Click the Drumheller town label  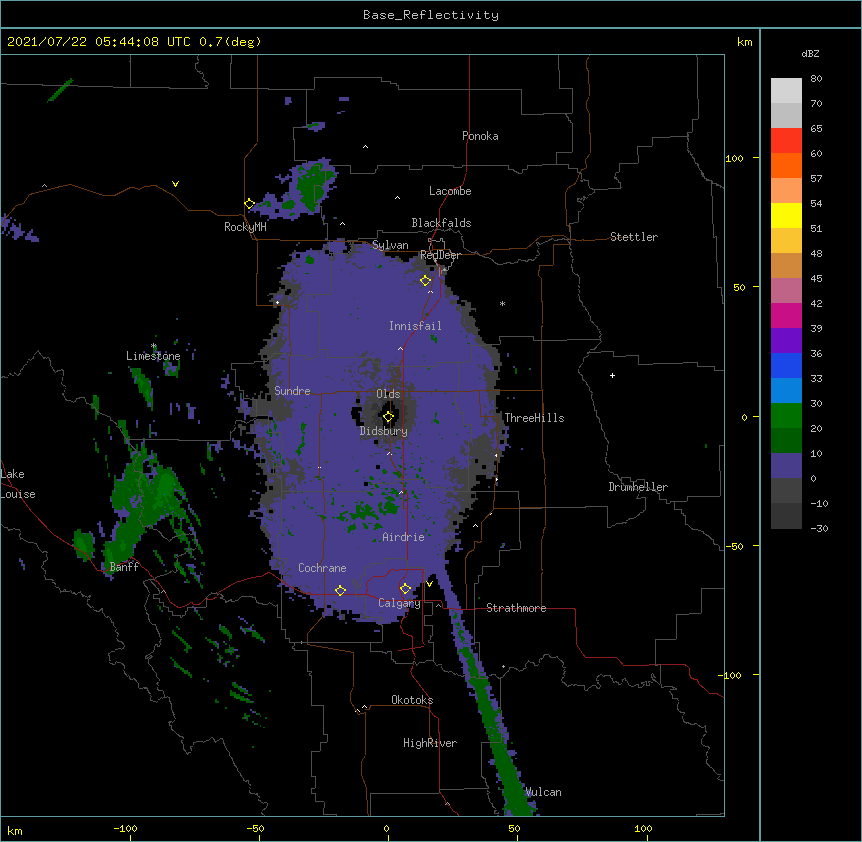638,487
